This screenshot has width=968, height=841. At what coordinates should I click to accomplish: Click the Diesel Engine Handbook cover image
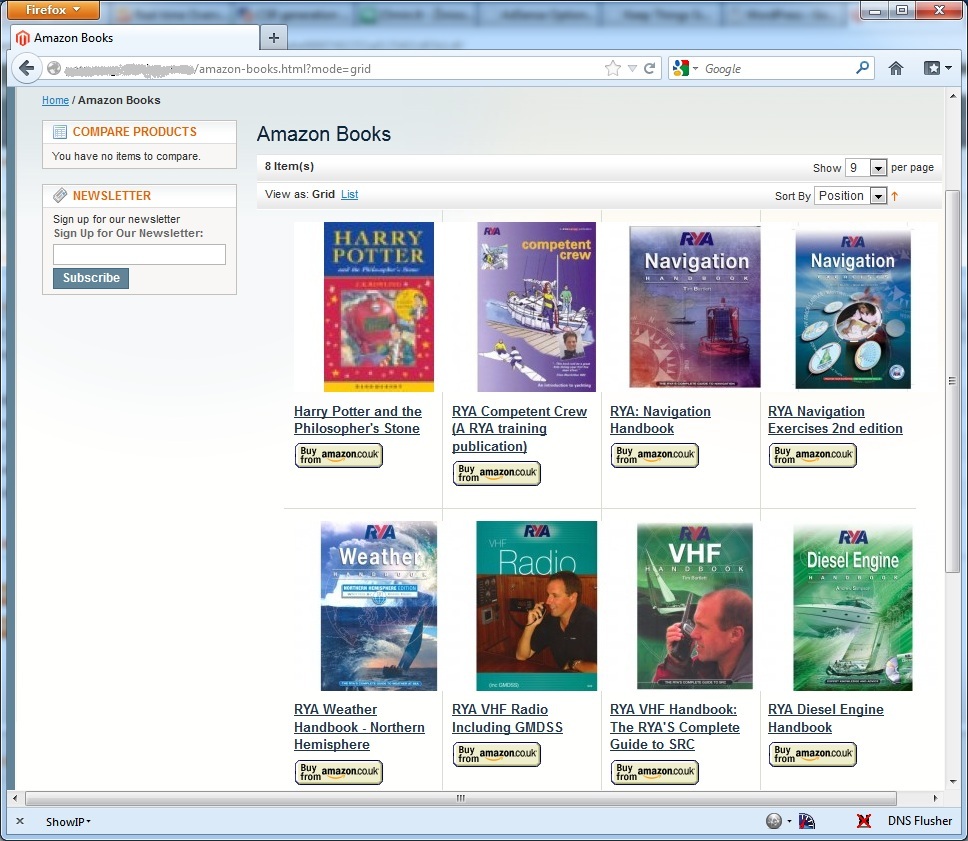(853, 607)
